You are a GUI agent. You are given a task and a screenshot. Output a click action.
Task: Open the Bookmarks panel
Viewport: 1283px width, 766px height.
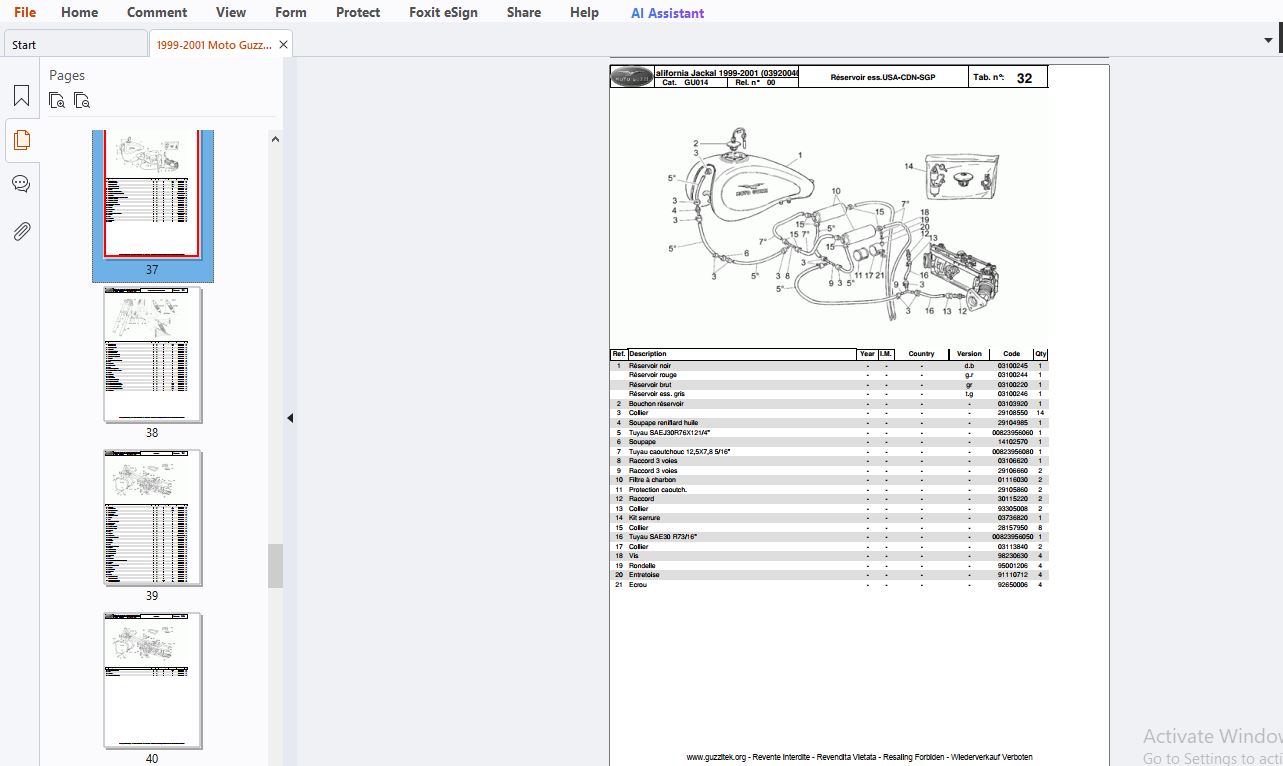21,96
